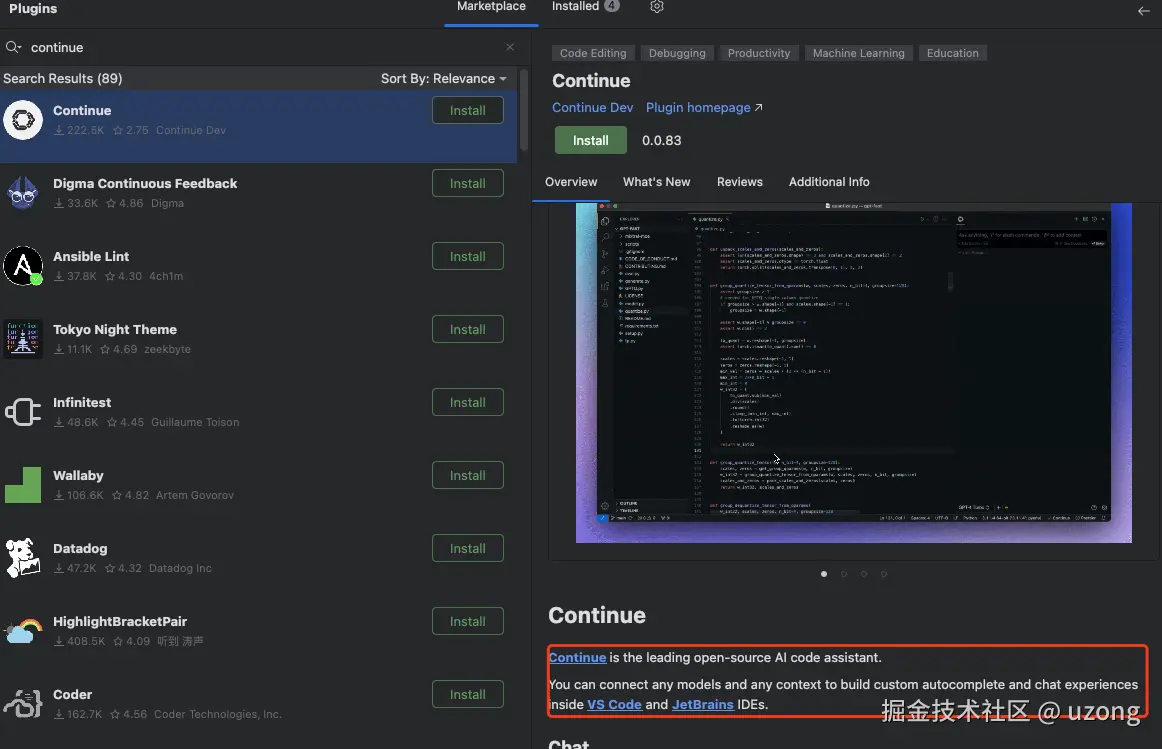Clear the search field with the X icon
The height and width of the screenshot is (749, 1162).
click(510, 47)
